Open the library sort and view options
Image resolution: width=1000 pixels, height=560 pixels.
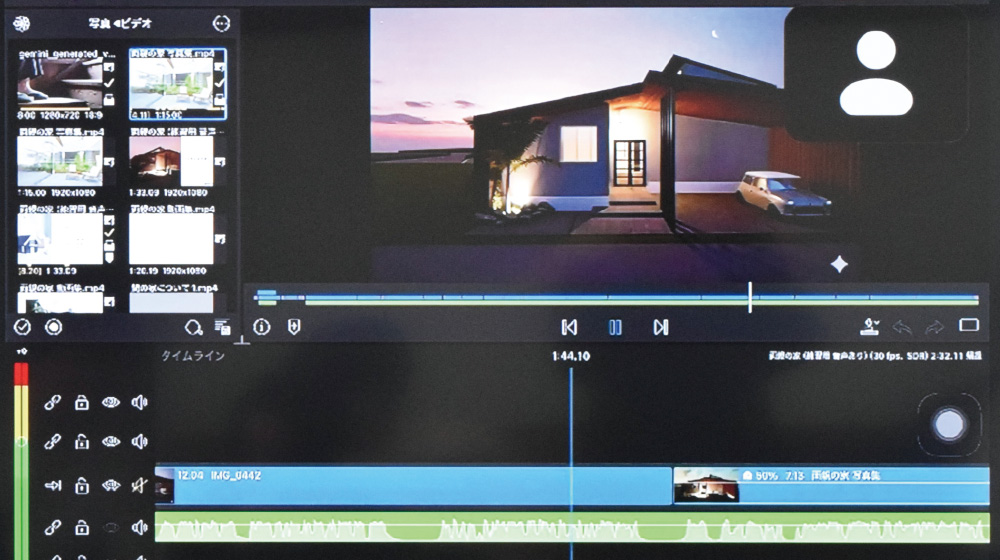(222, 327)
